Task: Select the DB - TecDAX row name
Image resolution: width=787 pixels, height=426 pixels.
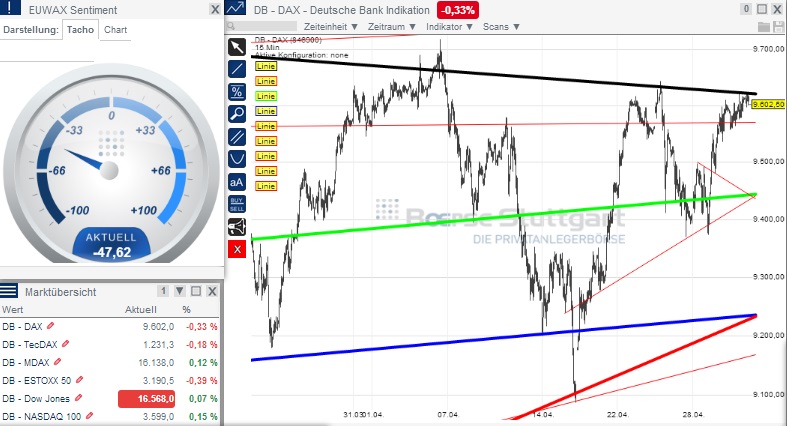Action: (x=30, y=345)
